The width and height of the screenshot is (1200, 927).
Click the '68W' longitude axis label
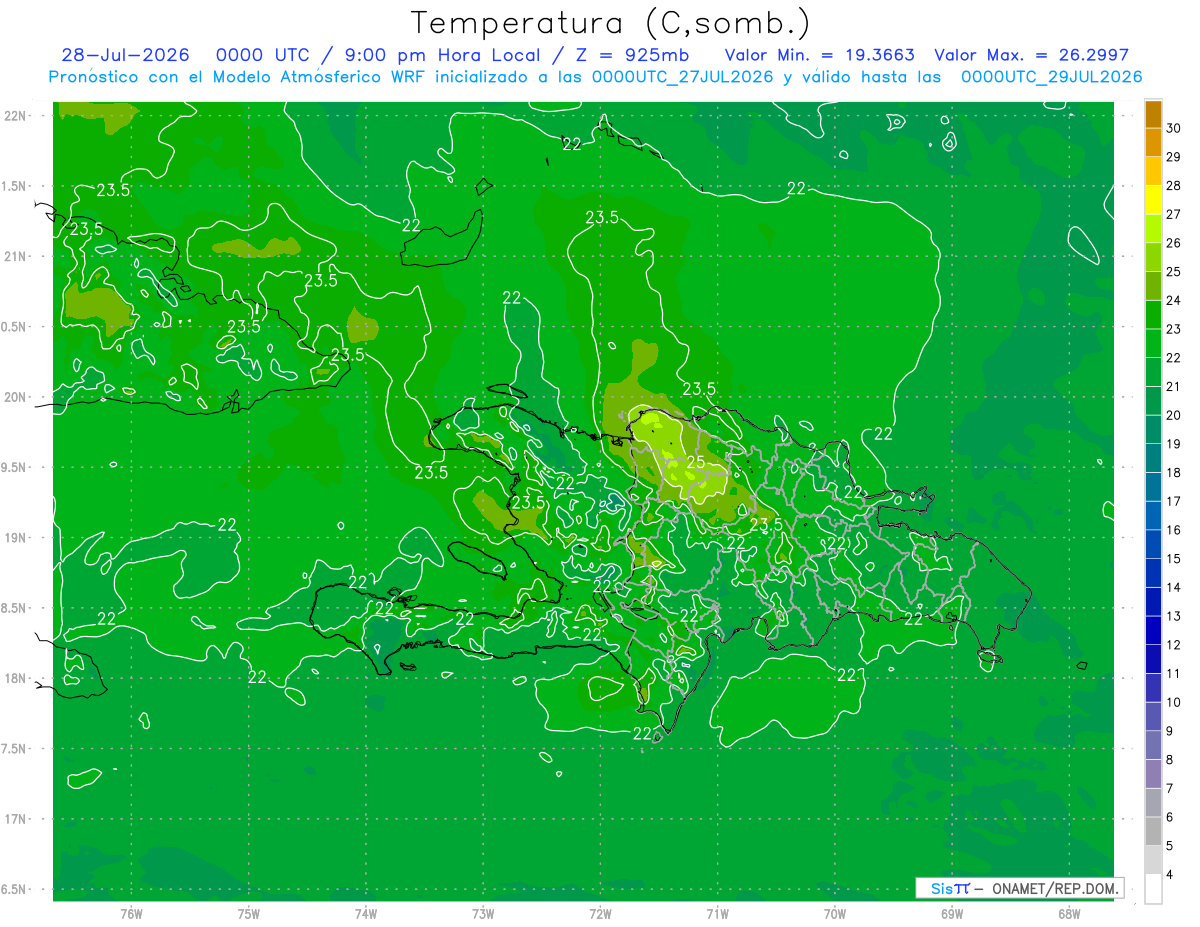(x=1068, y=913)
